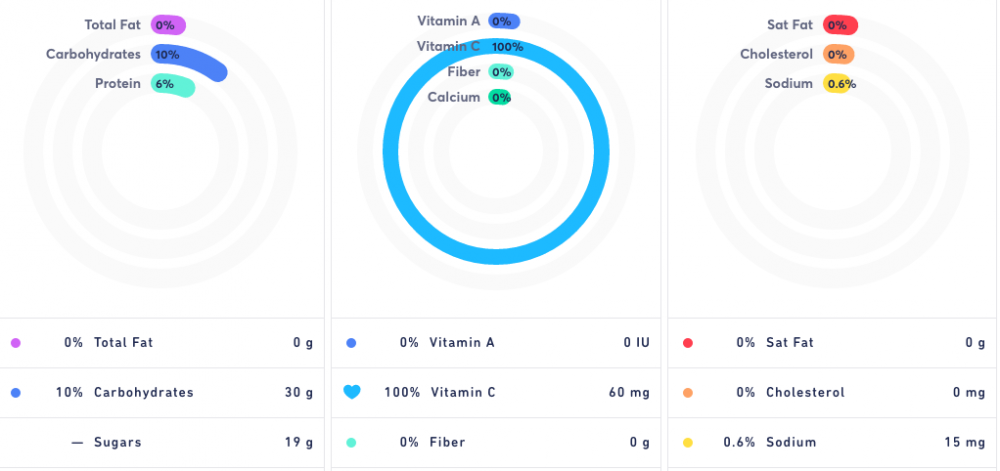Select the Protein 6% chart arc
1000x471 pixels.
(173, 85)
